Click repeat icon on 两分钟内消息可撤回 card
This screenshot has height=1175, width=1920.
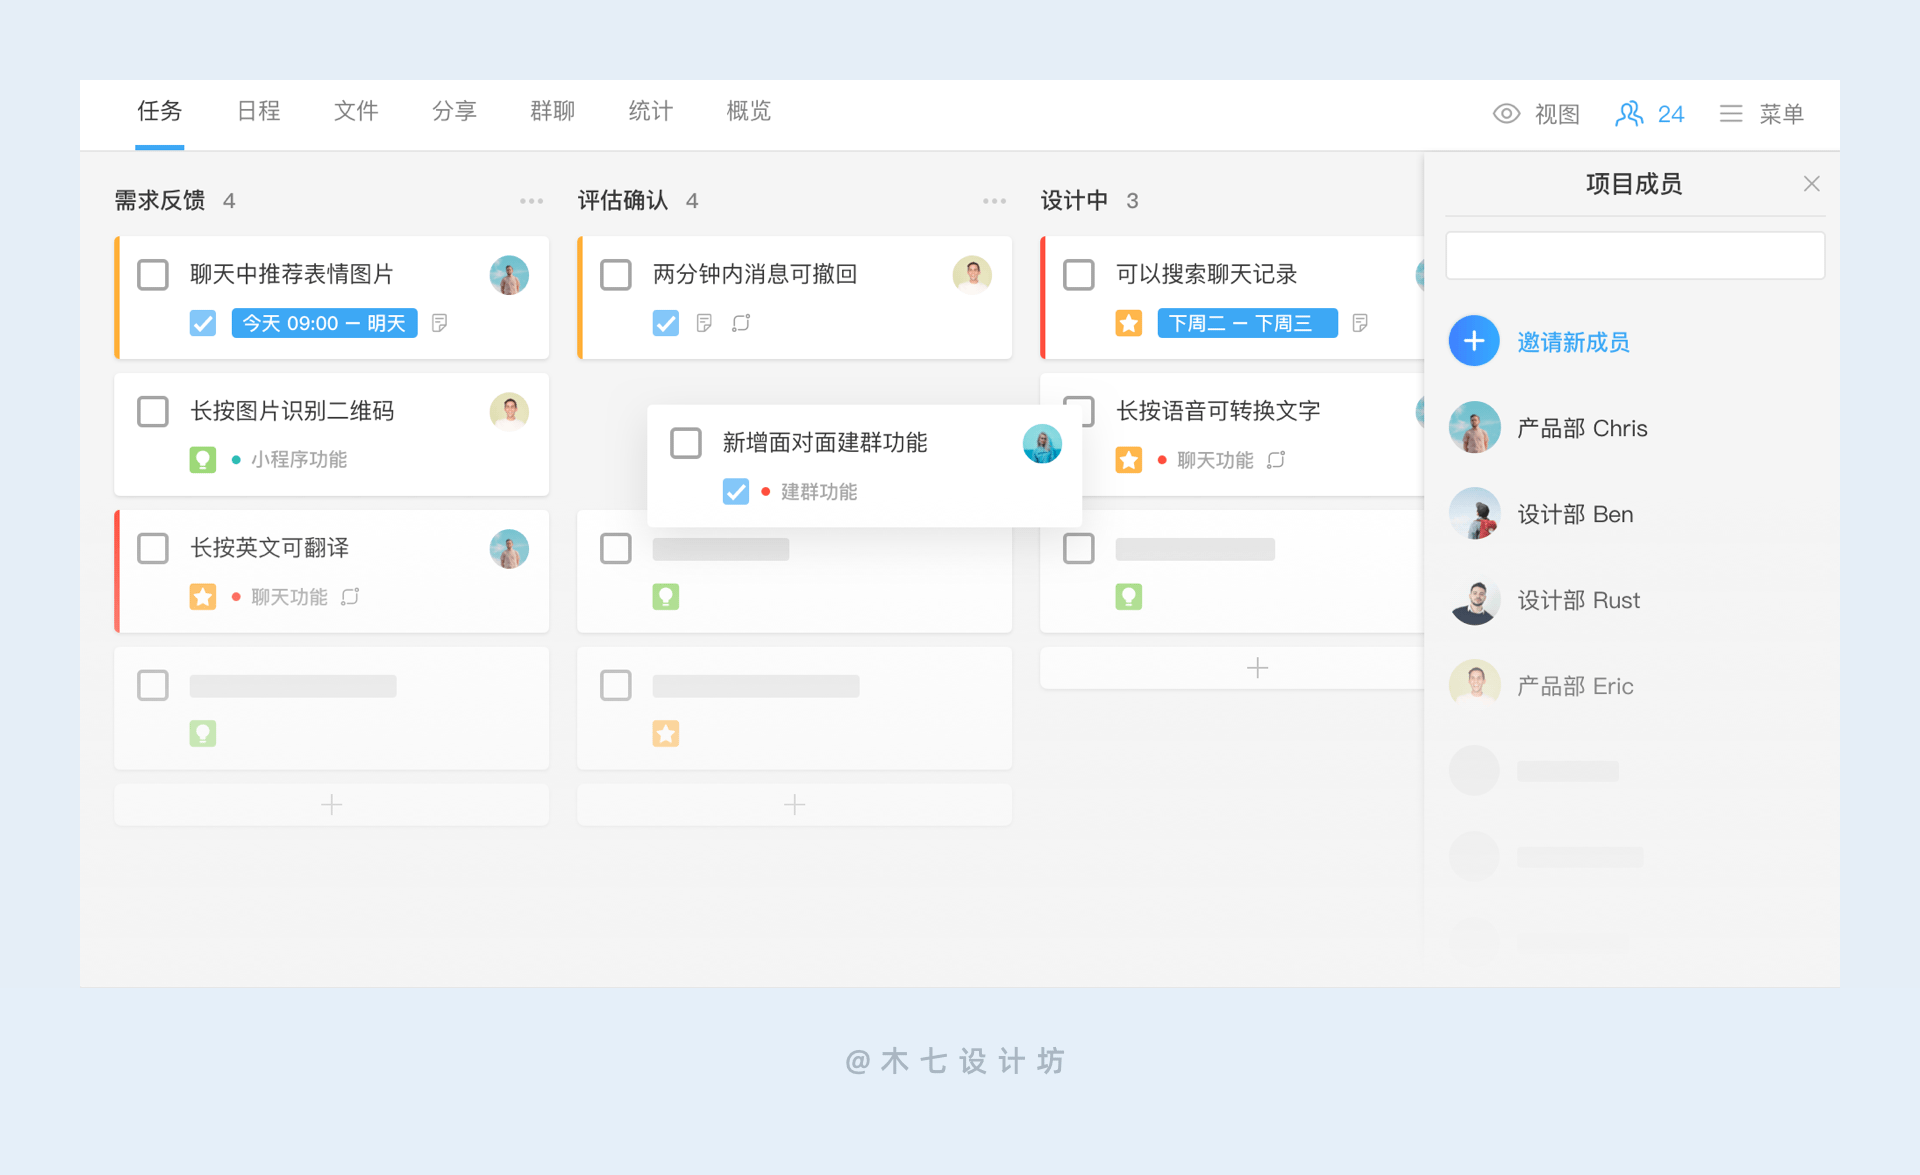pyautogui.click(x=741, y=323)
